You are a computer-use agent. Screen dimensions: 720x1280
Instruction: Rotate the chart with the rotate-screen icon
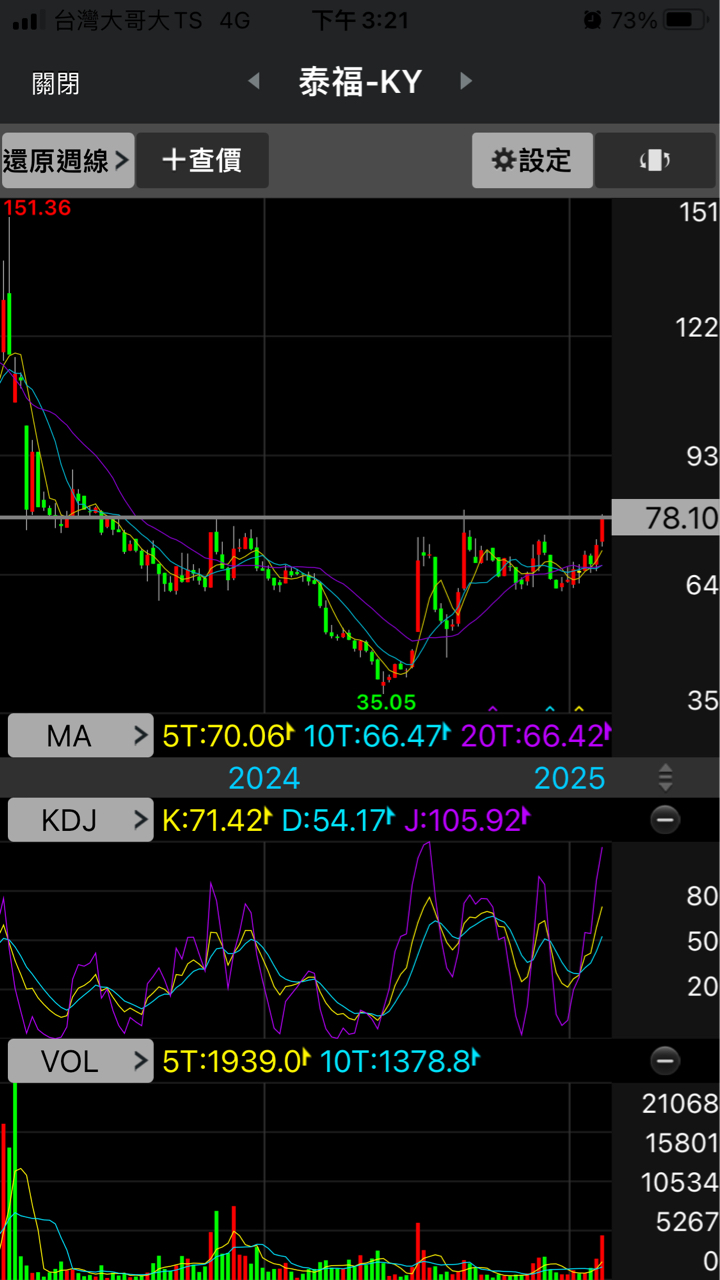pos(655,160)
